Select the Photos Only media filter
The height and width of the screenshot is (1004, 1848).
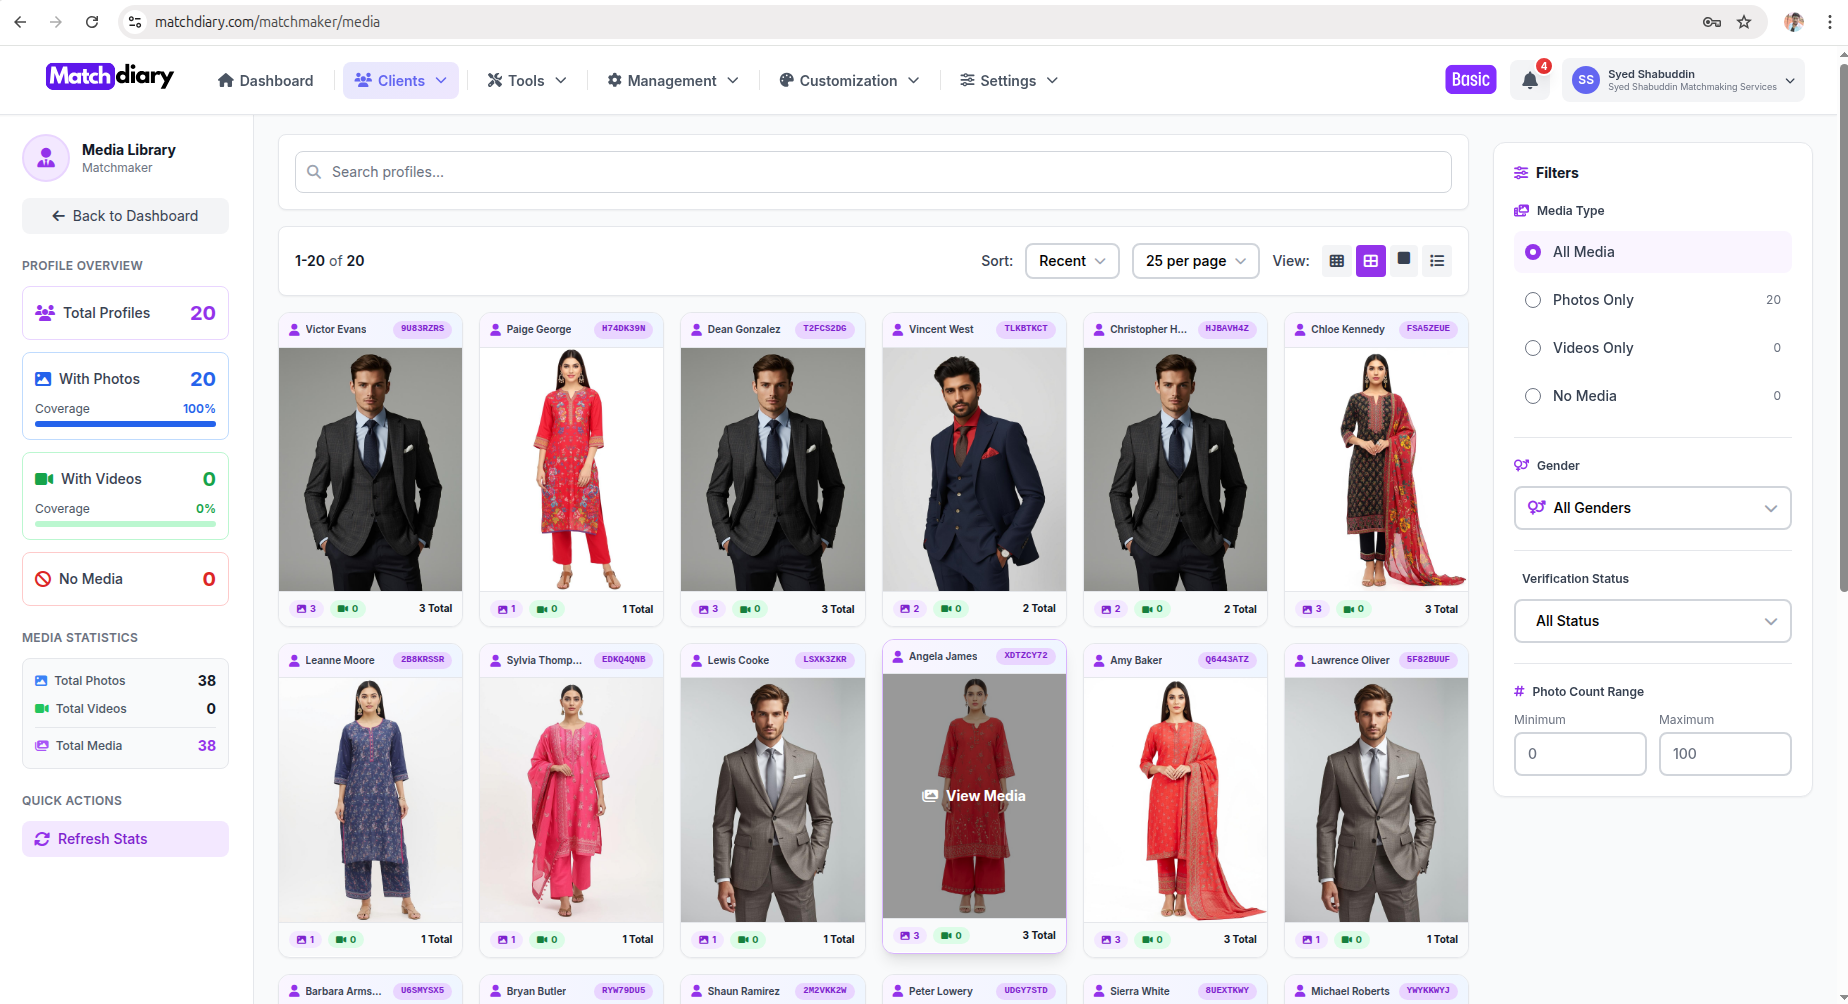pyautogui.click(x=1533, y=300)
